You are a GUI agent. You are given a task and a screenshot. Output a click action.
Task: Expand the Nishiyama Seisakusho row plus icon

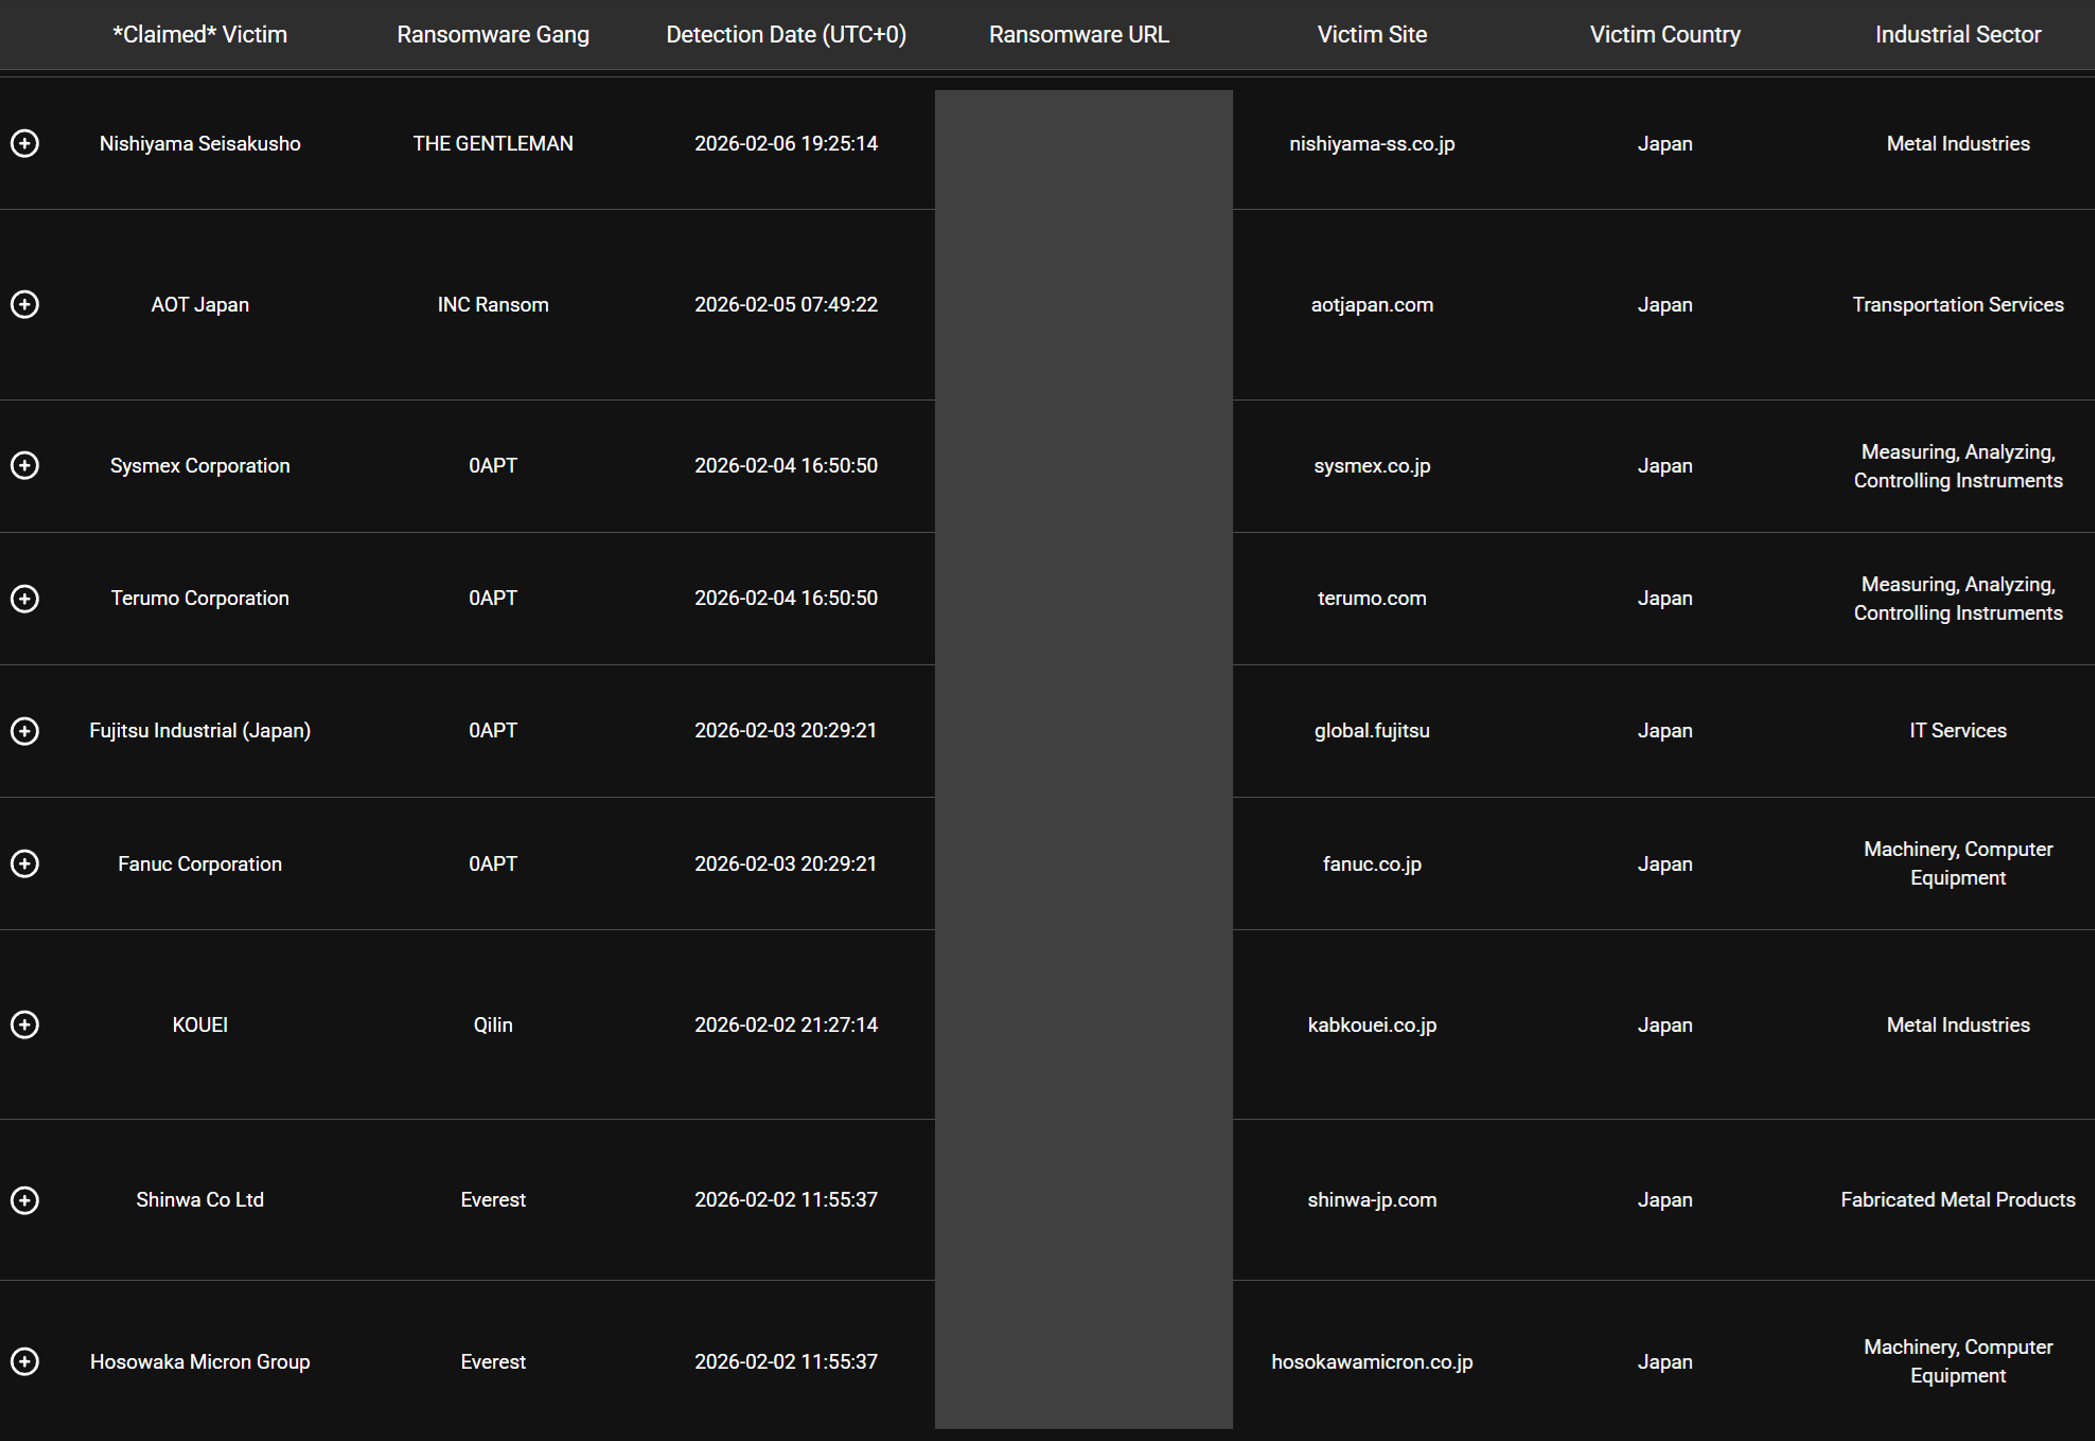25,144
